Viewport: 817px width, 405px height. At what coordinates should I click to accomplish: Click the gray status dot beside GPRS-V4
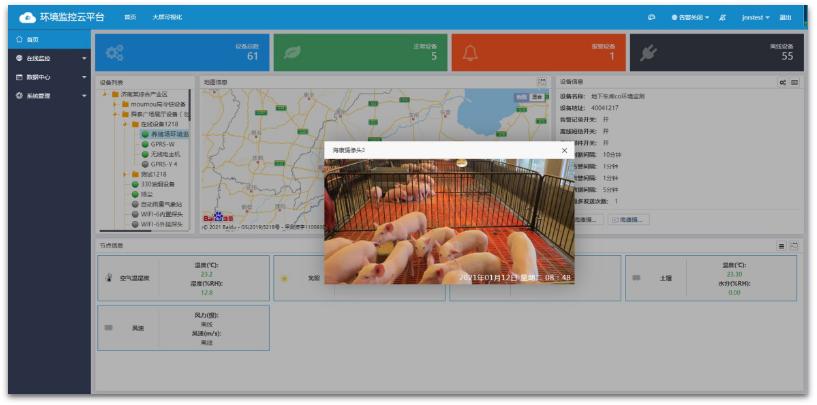pyautogui.click(x=145, y=164)
